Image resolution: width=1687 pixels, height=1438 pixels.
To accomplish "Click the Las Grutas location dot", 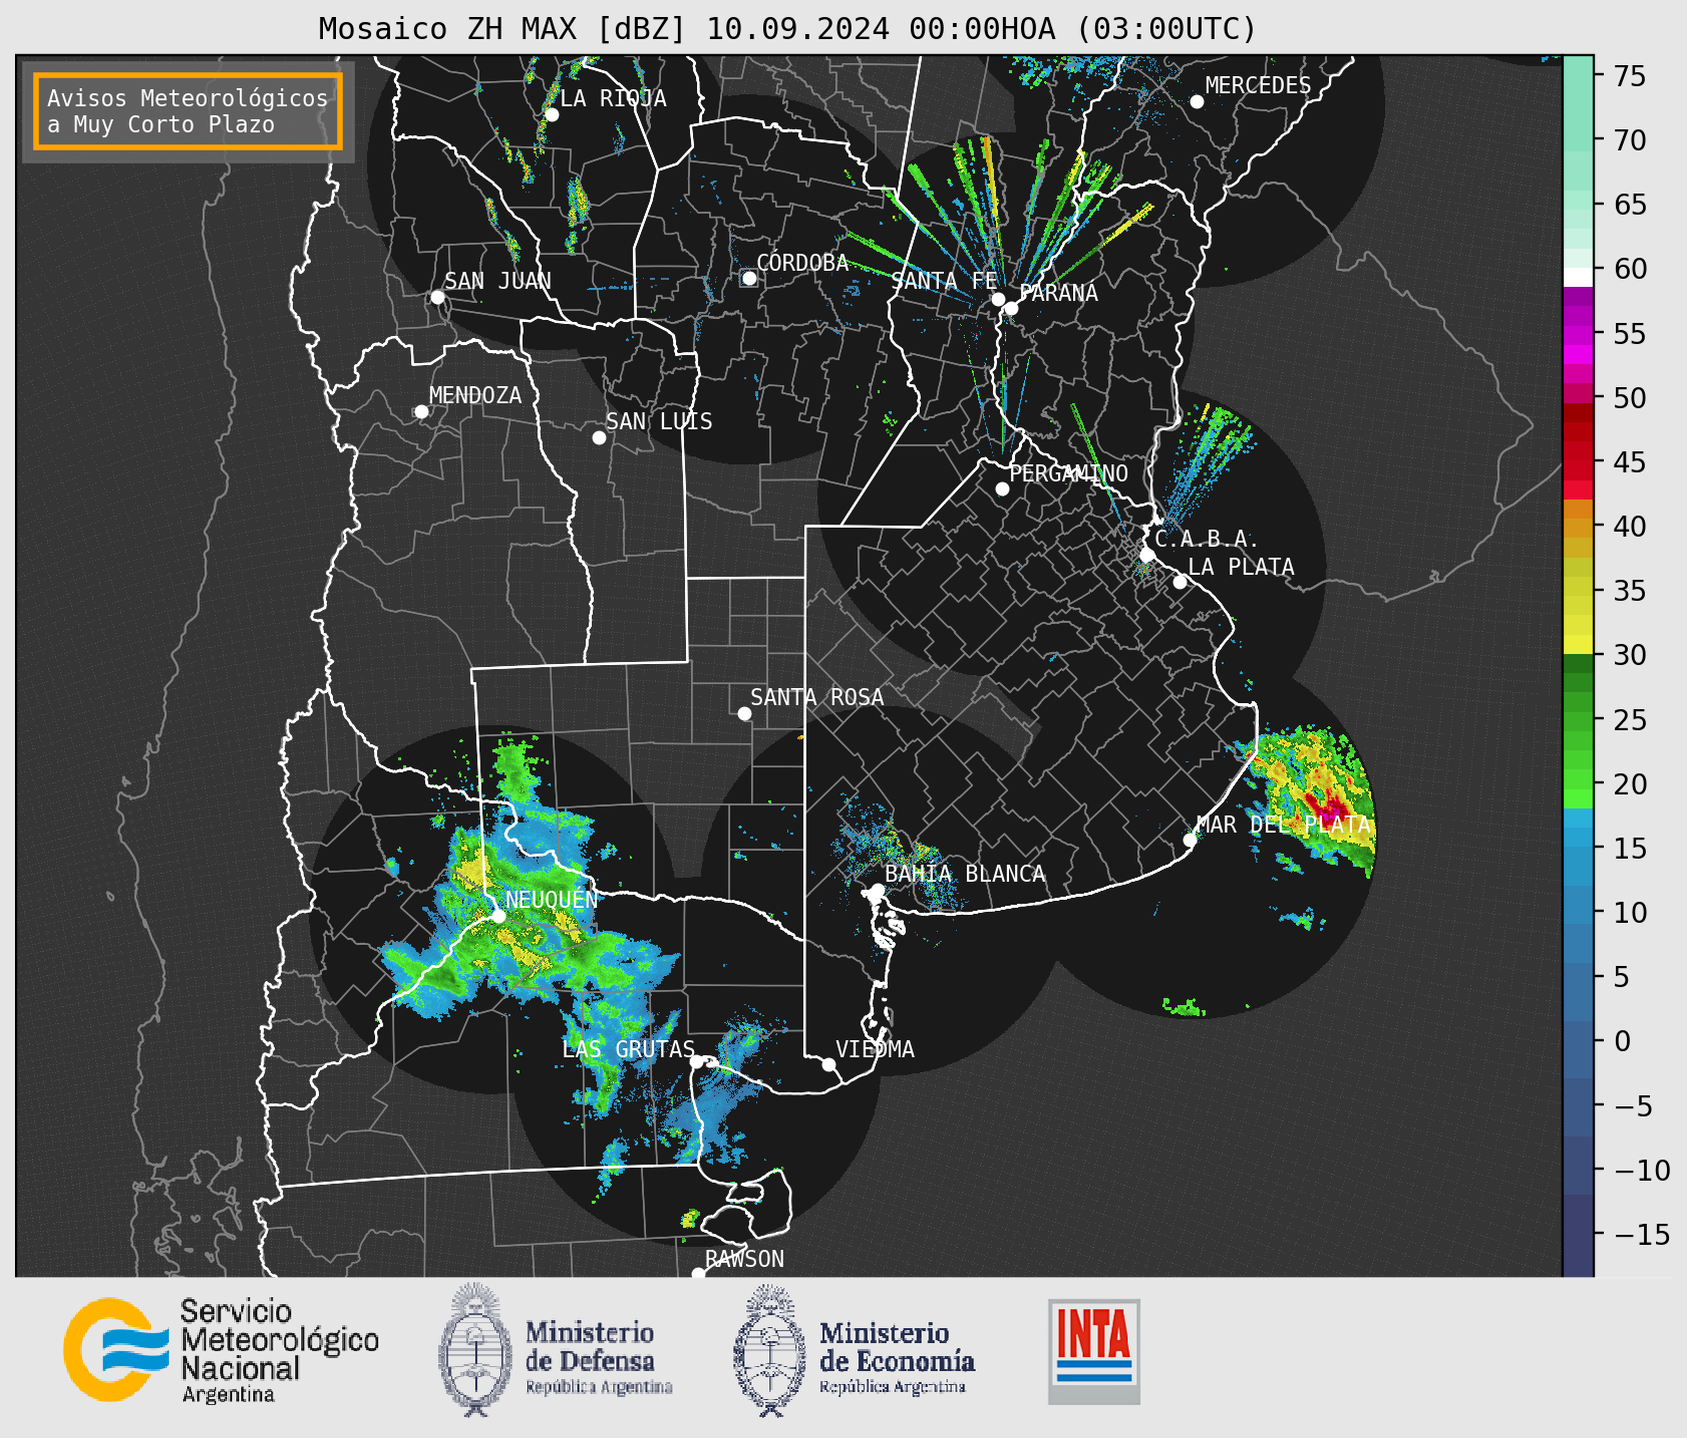I will click(x=697, y=1062).
